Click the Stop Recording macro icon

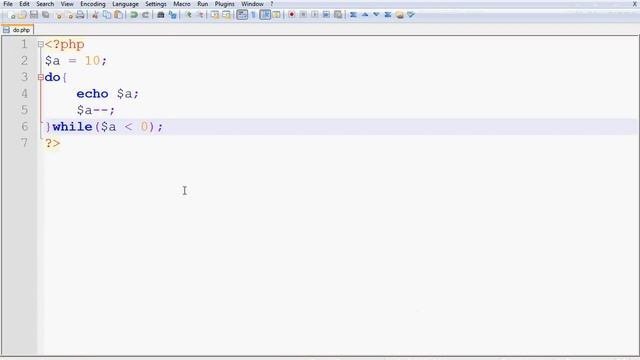tap(303, 15)
